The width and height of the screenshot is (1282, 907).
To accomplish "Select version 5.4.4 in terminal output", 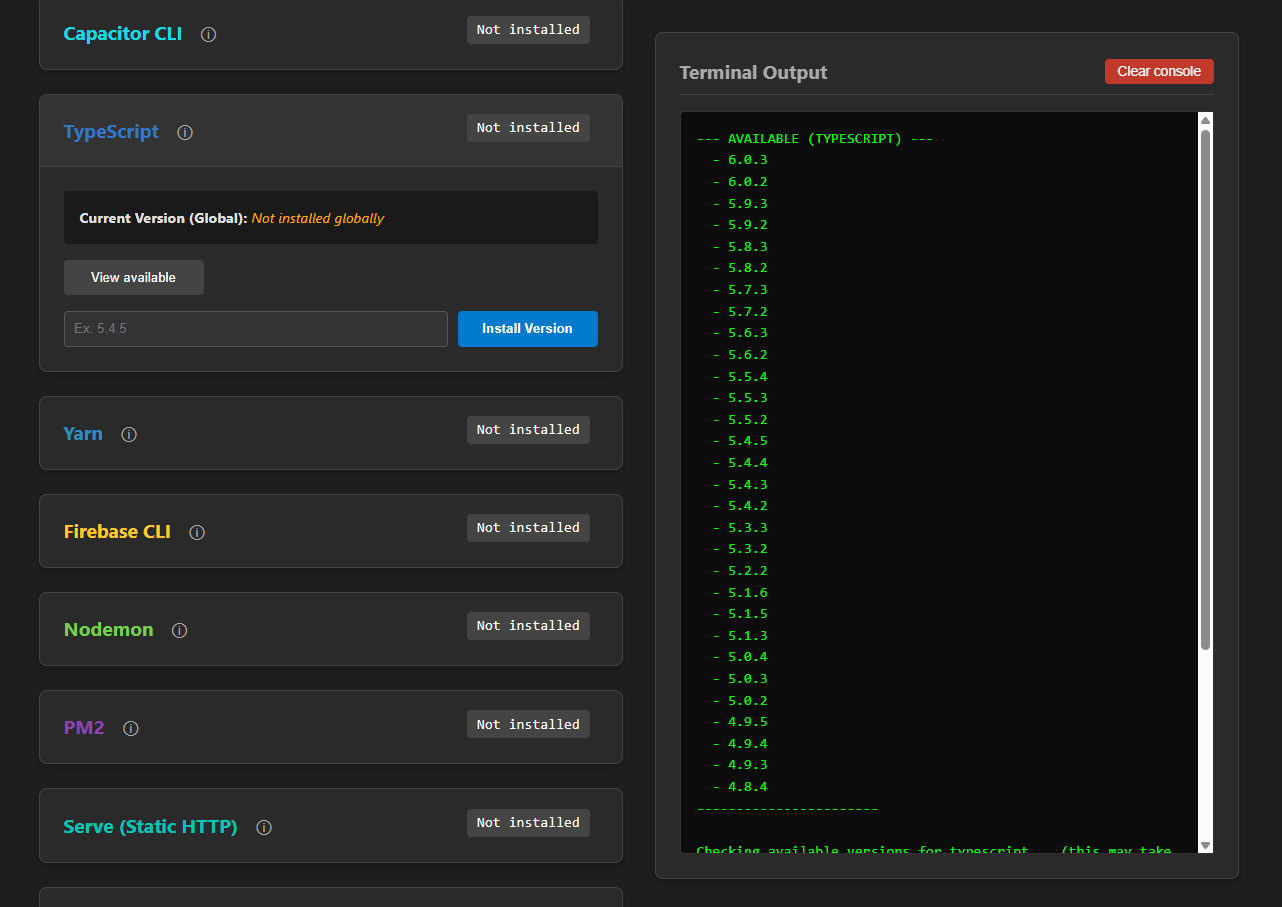I will point(747,463).
